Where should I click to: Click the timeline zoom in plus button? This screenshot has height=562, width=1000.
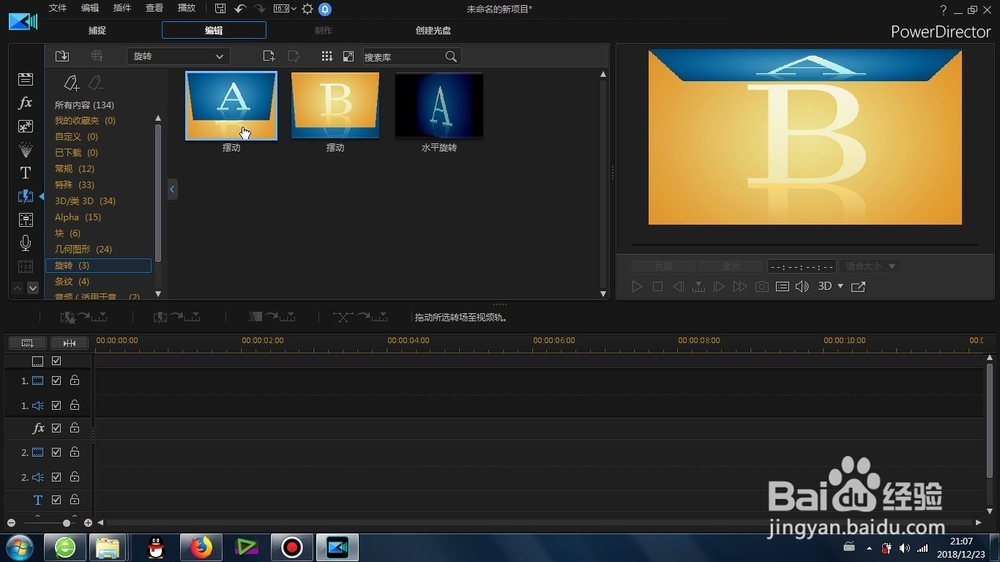[88, 523]
